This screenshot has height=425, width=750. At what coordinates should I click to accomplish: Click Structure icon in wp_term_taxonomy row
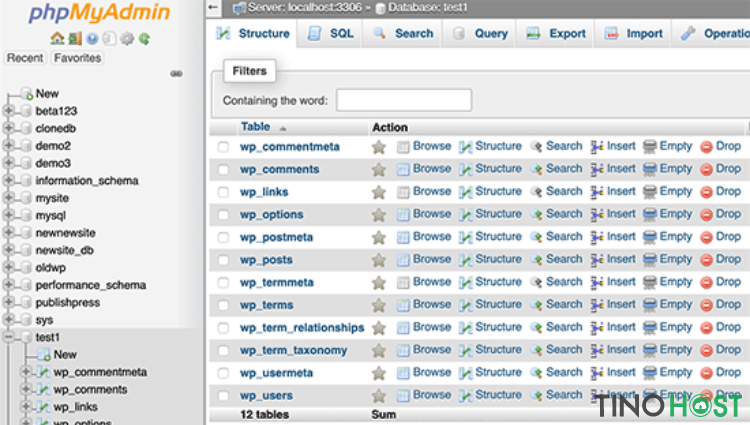pyautogui.click(x=465, y=350)
